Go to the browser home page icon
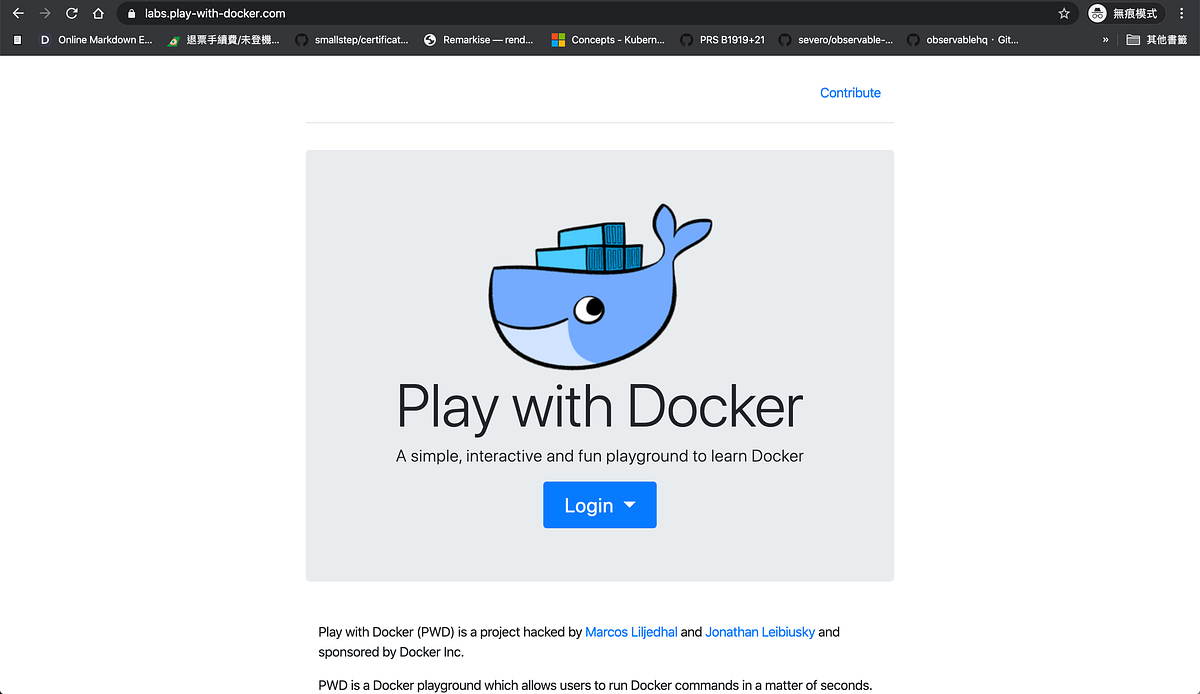 (97, 14)
